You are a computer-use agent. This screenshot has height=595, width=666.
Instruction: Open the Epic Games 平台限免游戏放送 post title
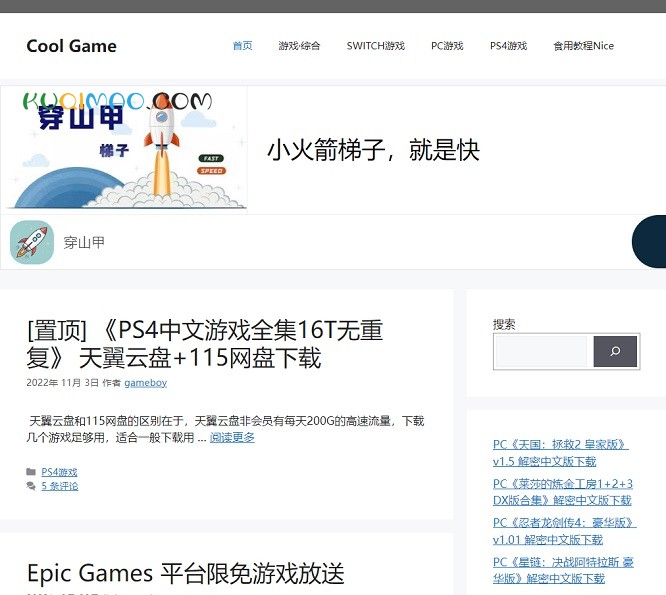(x=186, y=573)
